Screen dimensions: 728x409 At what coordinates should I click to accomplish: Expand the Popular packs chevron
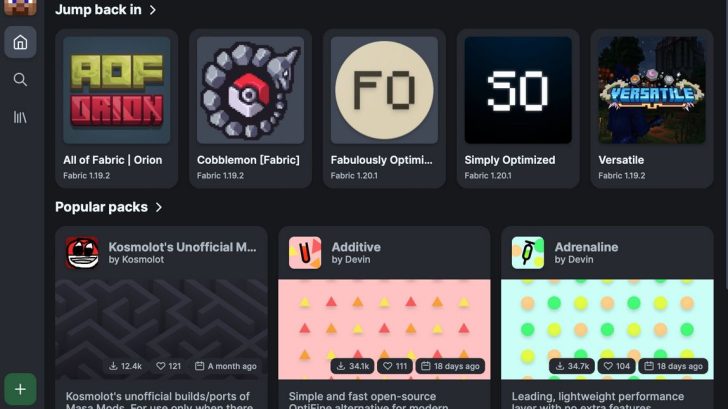pos(159,207)
